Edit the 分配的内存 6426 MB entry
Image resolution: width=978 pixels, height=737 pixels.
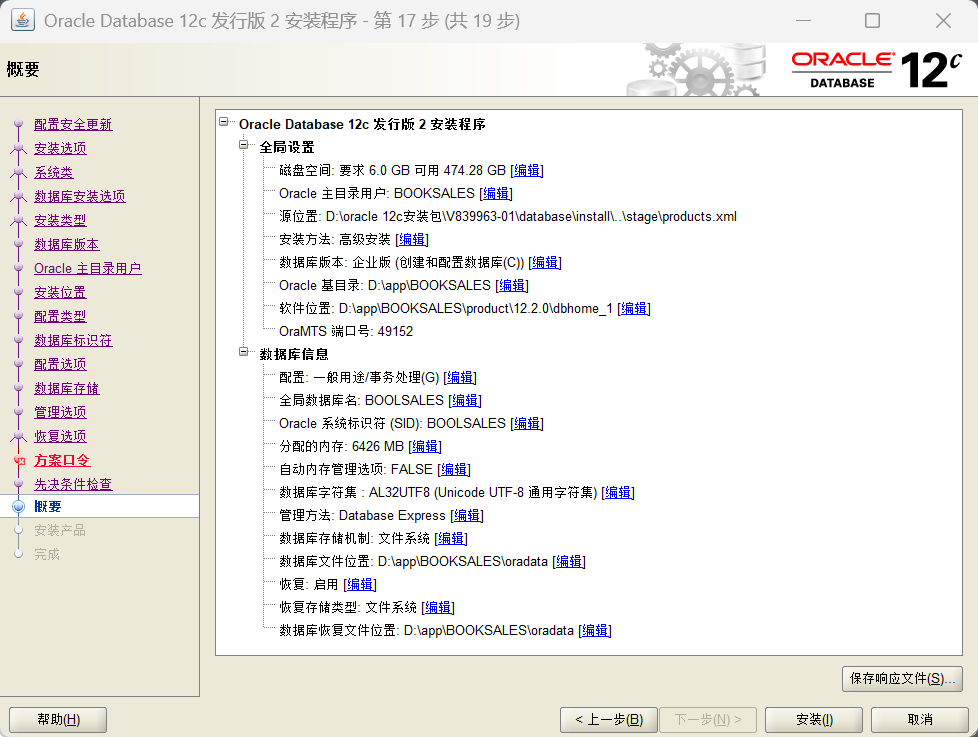[425, 446]
